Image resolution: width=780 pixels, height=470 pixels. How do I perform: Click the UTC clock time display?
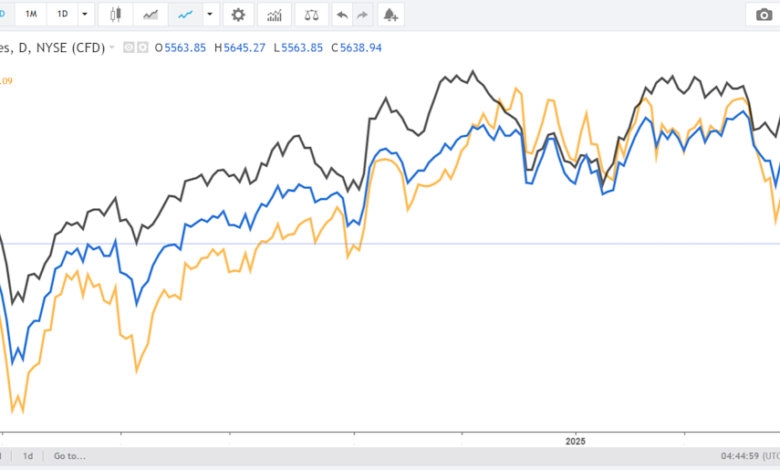pyautogui.click(x=746, y=455)
